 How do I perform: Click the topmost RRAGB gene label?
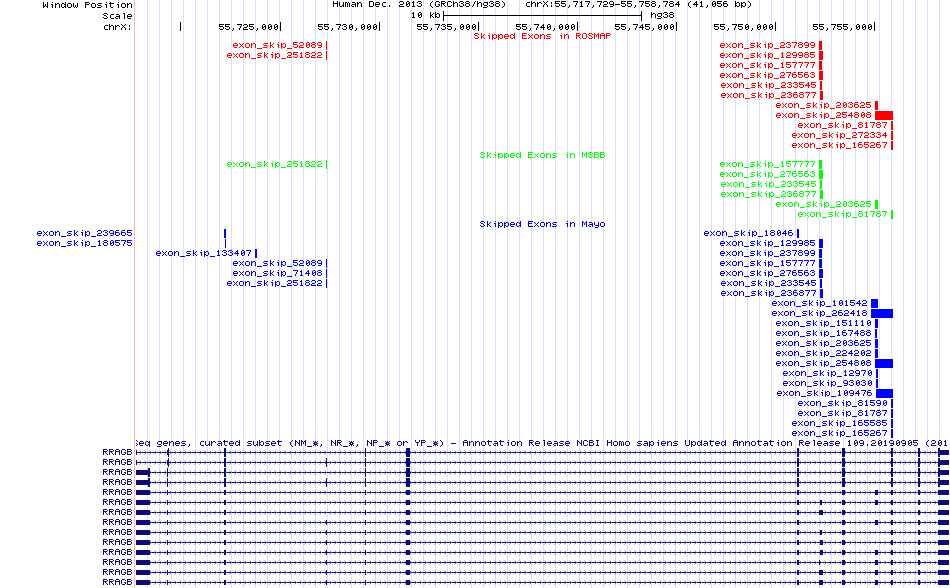tap(117, 452)
